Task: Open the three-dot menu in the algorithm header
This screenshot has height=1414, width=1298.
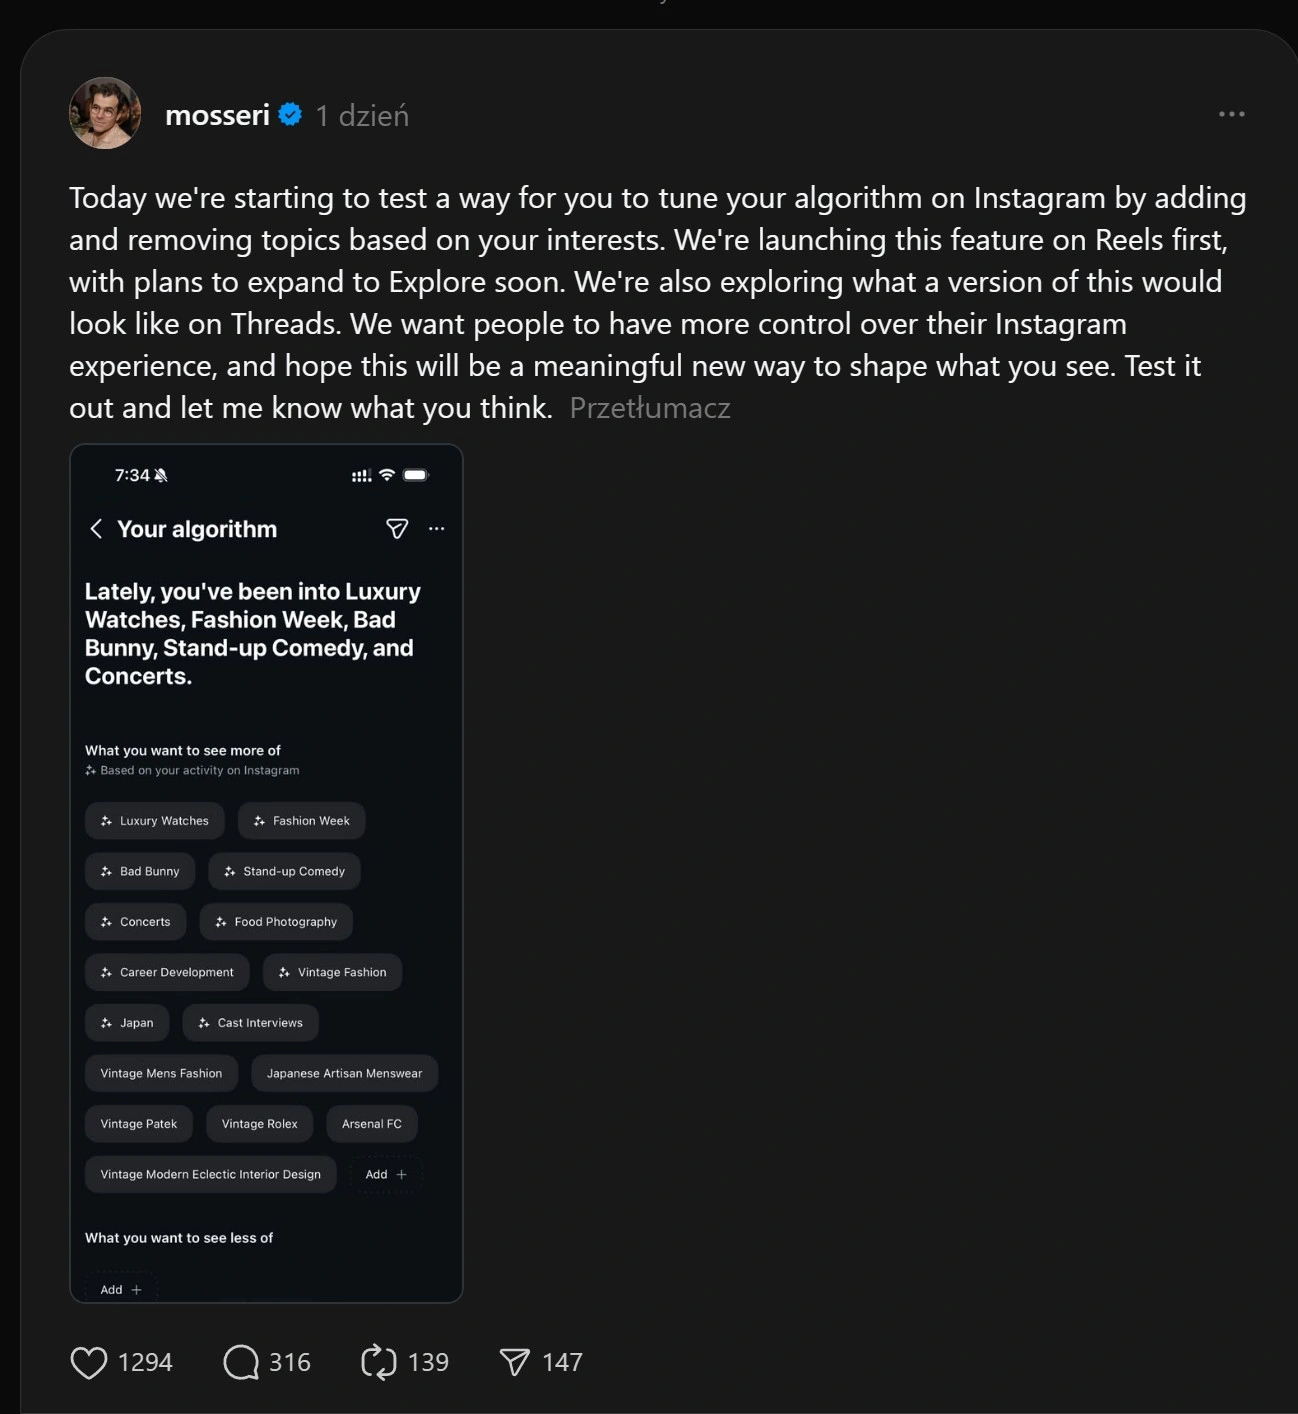Action: coord(437,529)
